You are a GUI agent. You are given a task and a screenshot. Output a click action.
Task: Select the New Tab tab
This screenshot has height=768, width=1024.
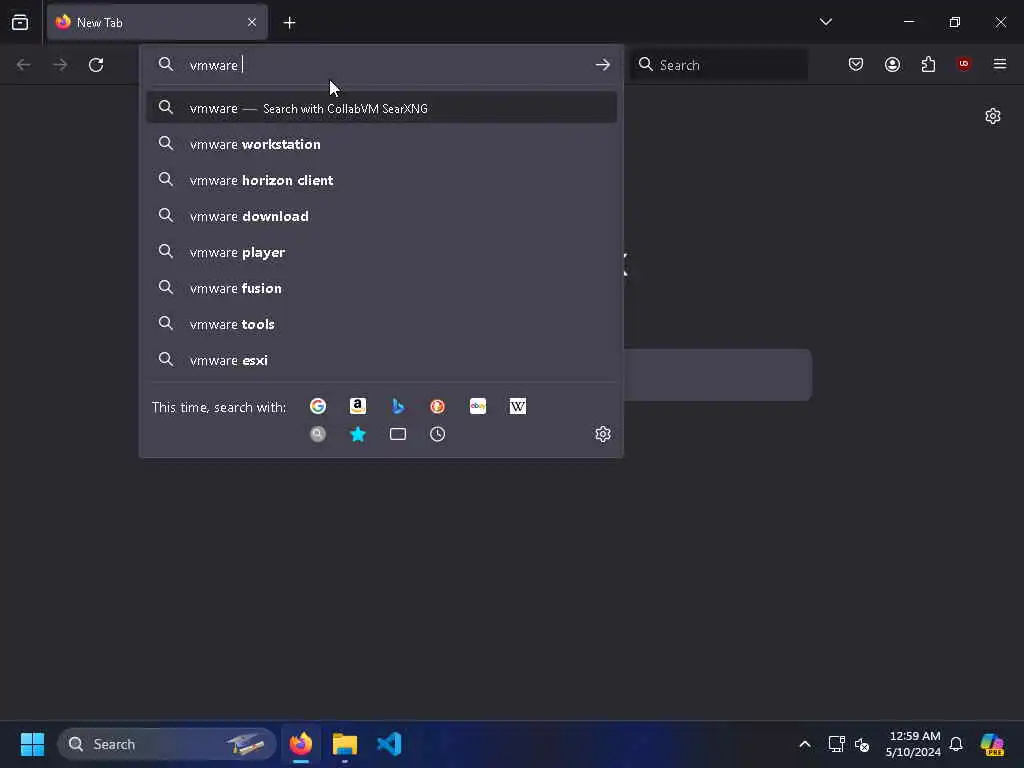point(157,22)
